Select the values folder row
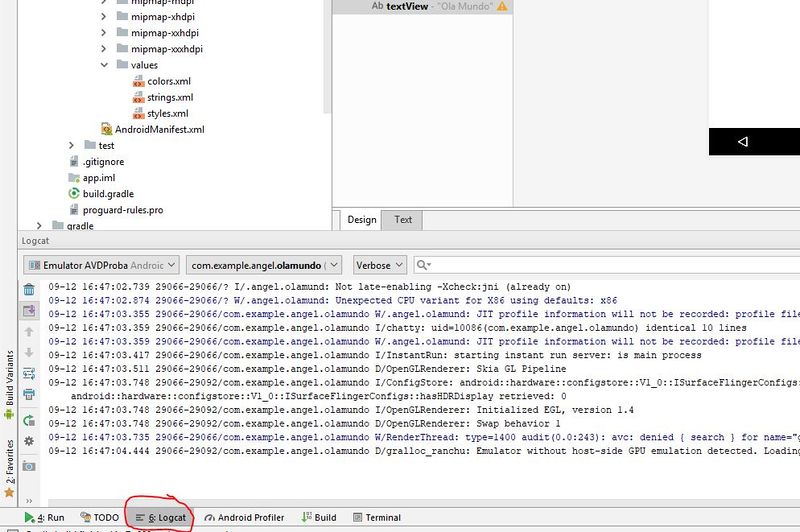 pyautogui.click(x=137, y=65)
